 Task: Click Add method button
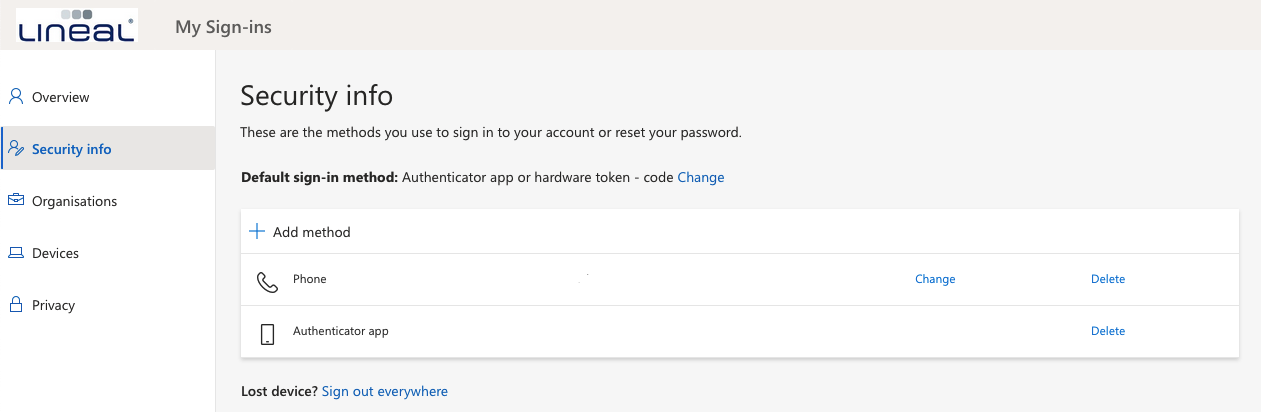coord(311,232)
